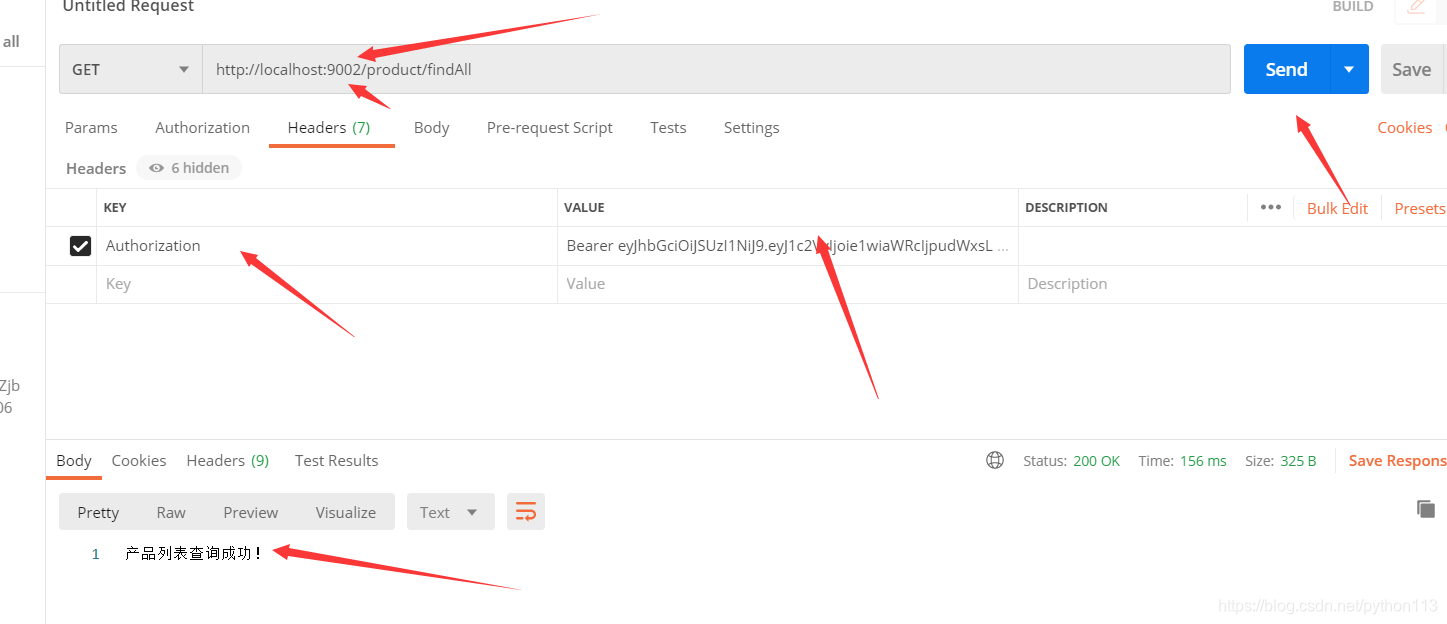Select Pretty response view
The height and width of the screenshot is (624, 1447).
(x=98, y=512)
